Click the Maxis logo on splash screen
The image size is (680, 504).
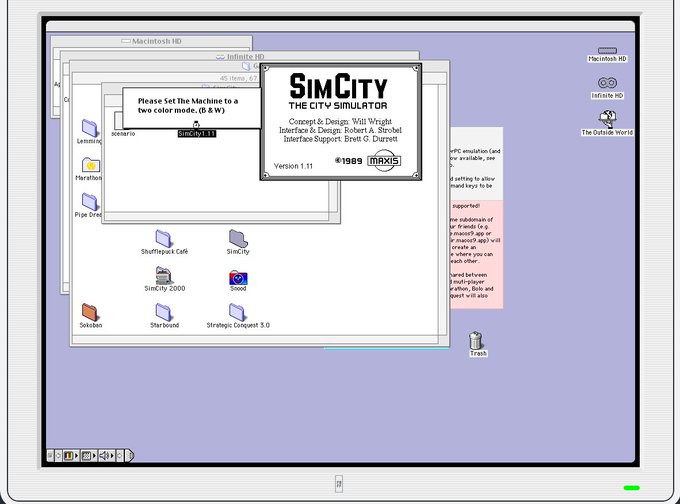click(x=384, y=160)
